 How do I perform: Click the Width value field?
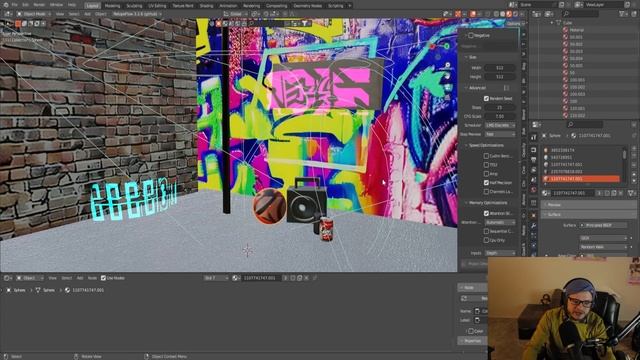tap(500, 68)
